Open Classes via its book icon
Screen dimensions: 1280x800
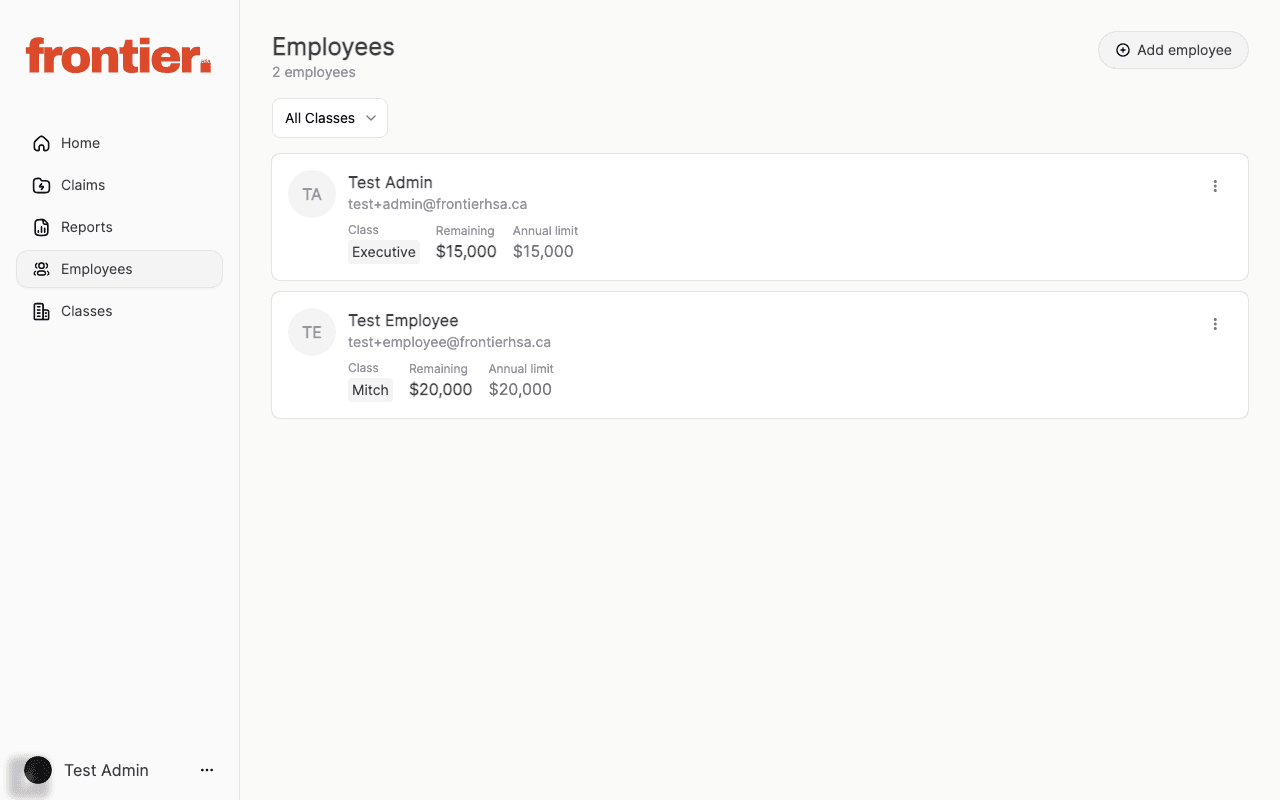tap(40, 311)
